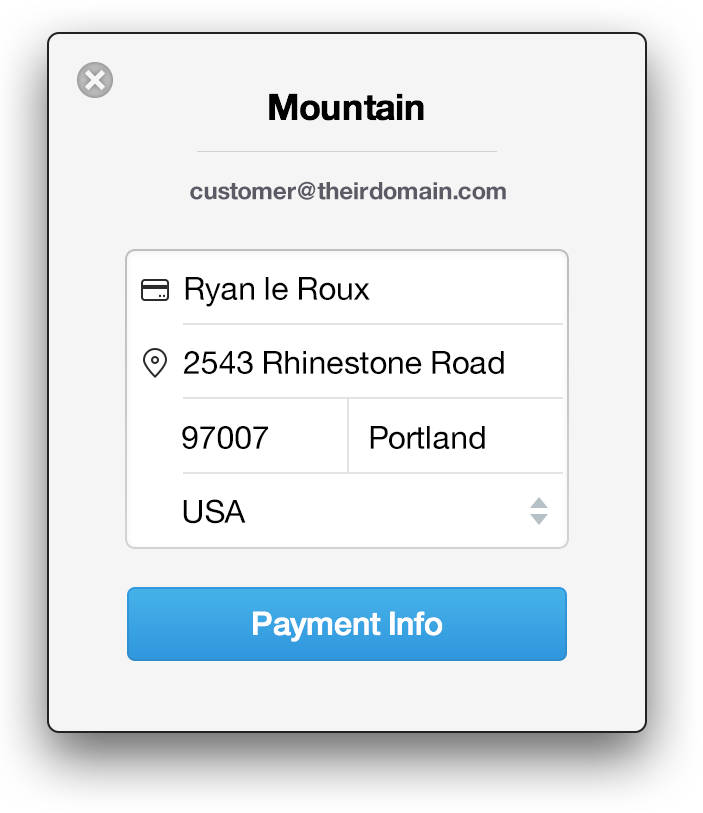
Task: Click the customer@theirdomain.com email text
Action: tap(348, 191)
